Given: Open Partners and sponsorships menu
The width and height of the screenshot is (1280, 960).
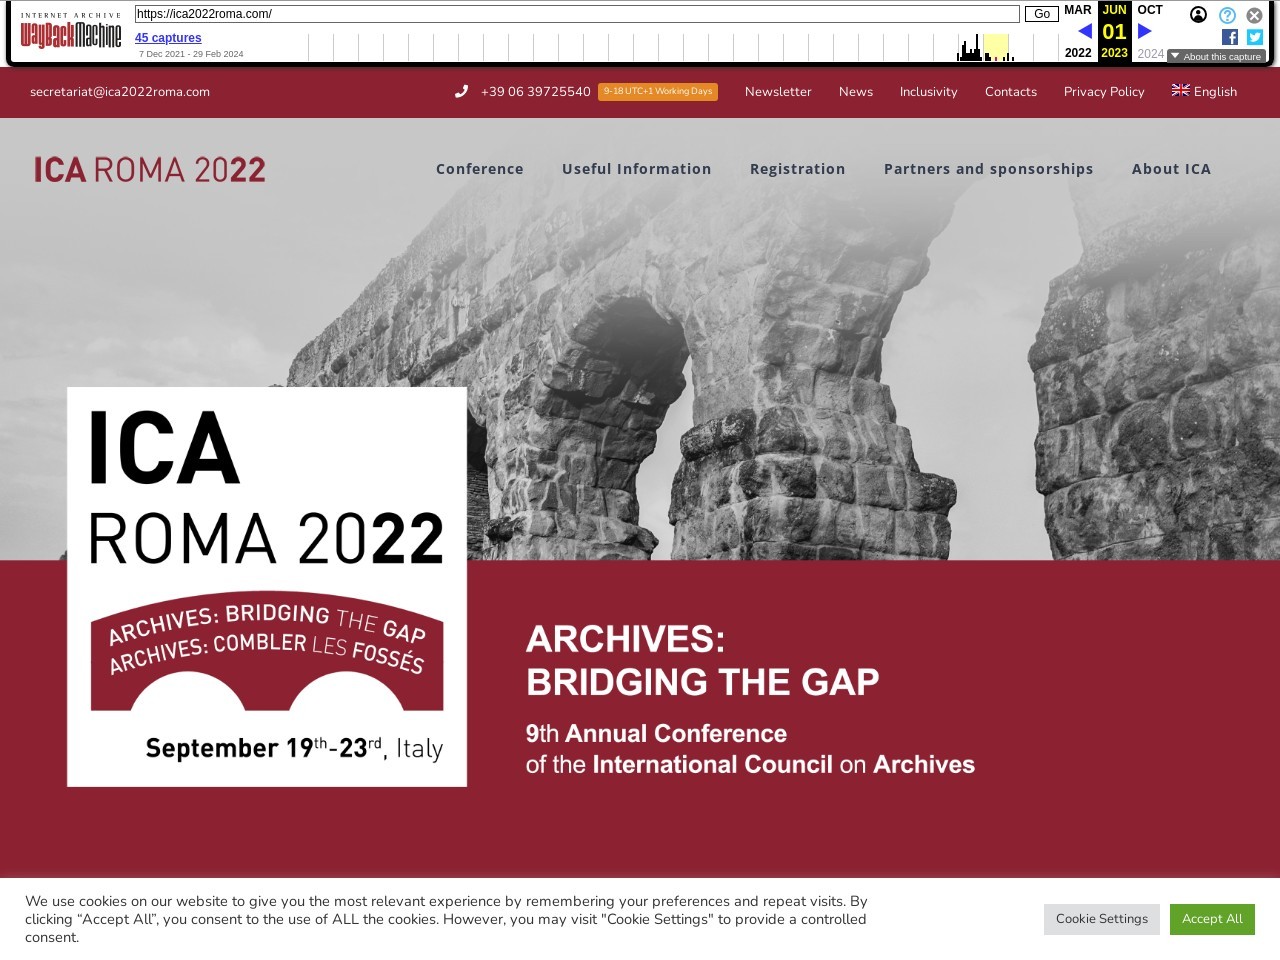Looking at the screenshot, I should click(989, 169).
